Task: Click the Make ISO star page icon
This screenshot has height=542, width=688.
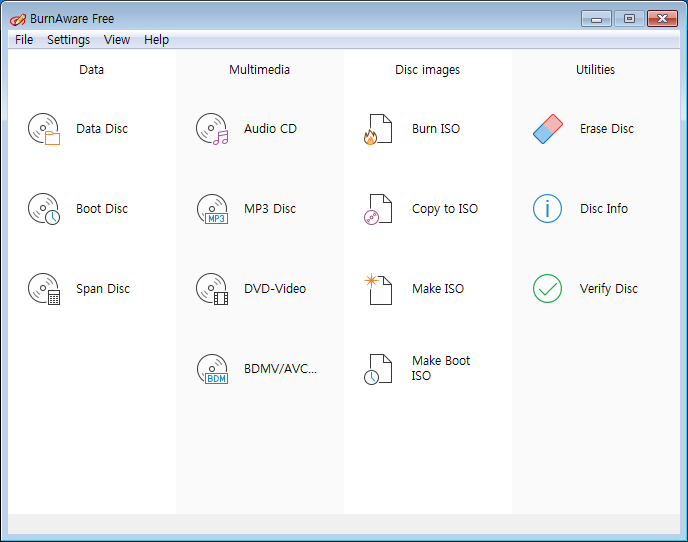Action: coord(378,289)
